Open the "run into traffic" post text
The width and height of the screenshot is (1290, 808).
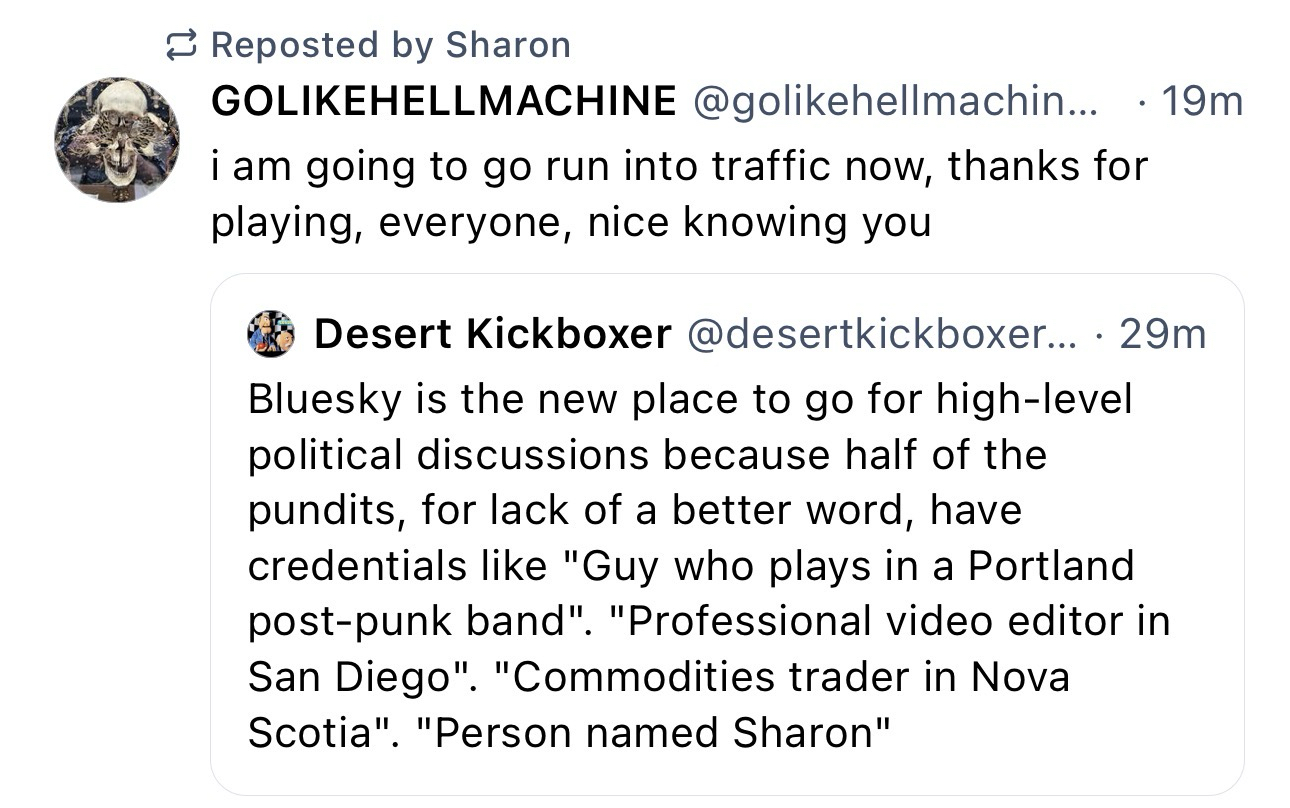(678, 165)
